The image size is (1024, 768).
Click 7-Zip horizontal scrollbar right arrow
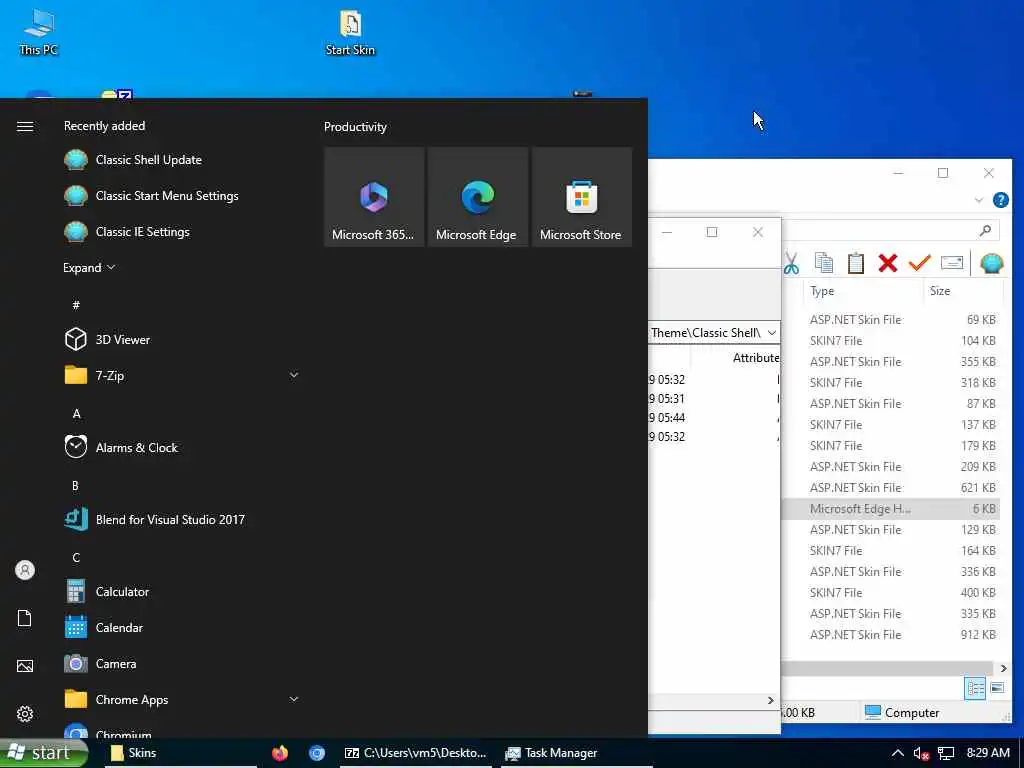[771, 701]
